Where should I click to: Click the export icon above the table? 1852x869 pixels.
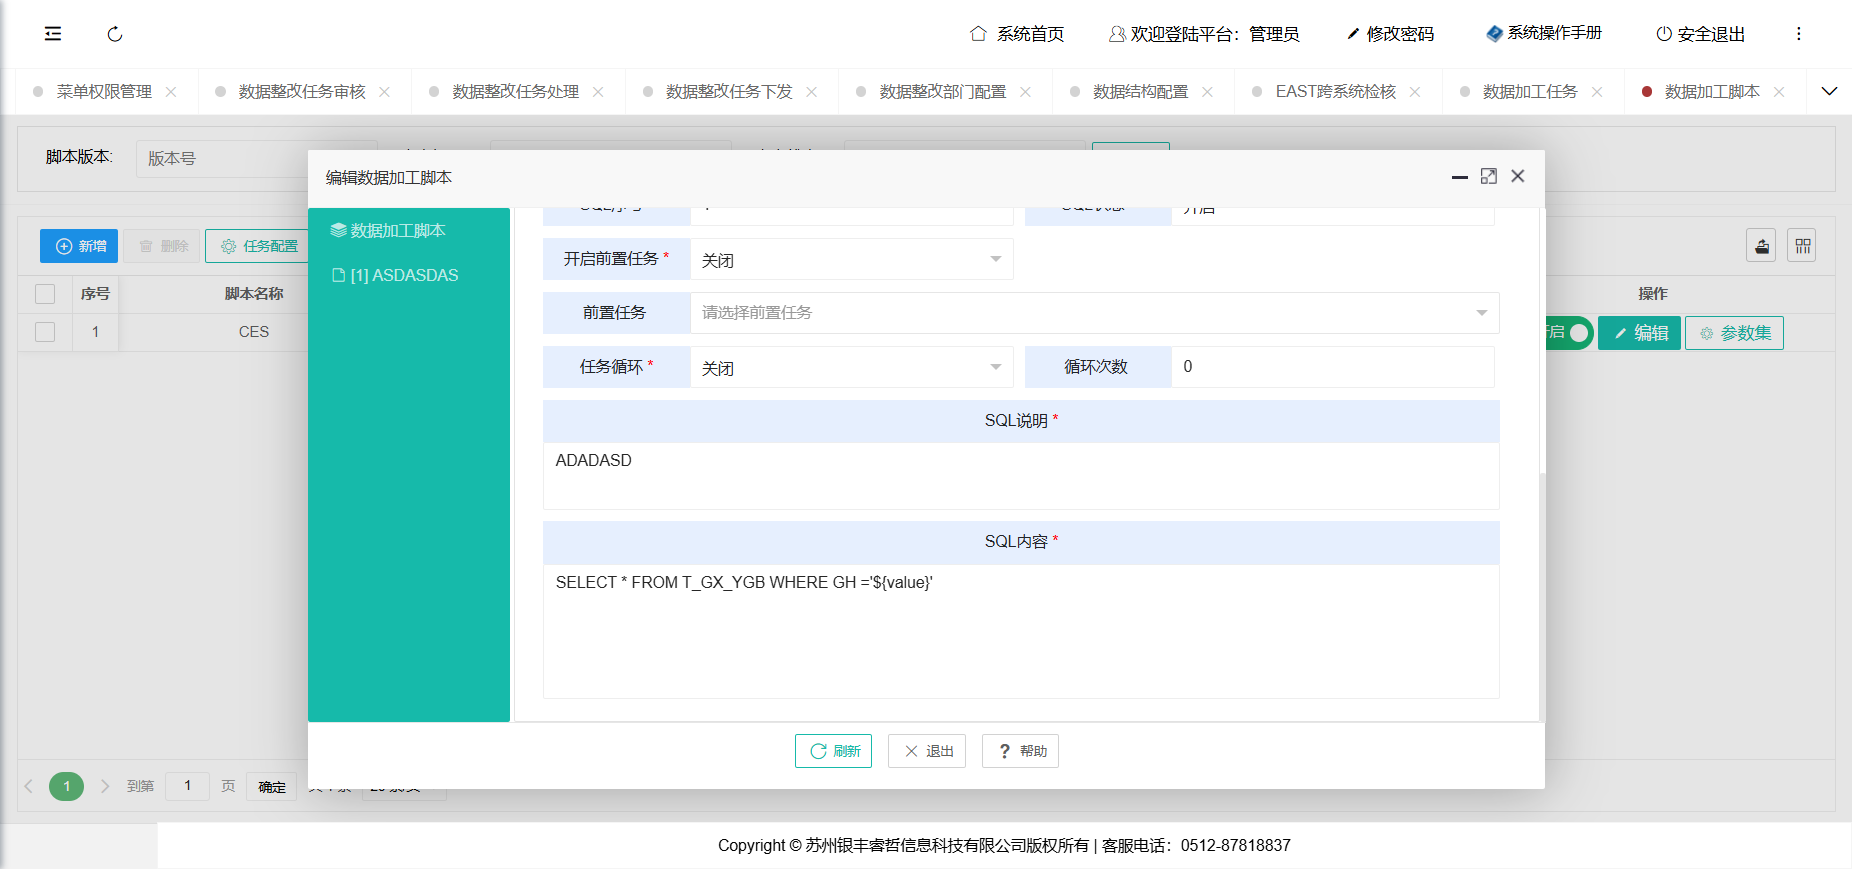point(1761,246)
